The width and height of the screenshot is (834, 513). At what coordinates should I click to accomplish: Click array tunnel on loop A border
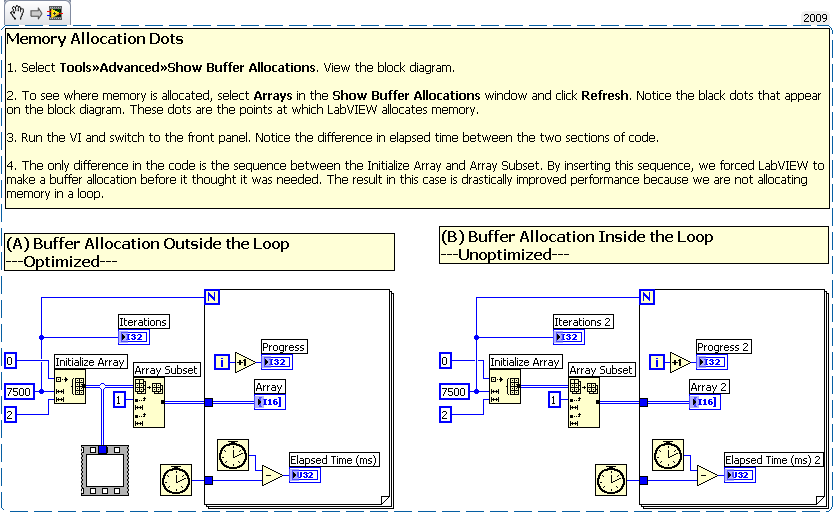coord(208,402)
